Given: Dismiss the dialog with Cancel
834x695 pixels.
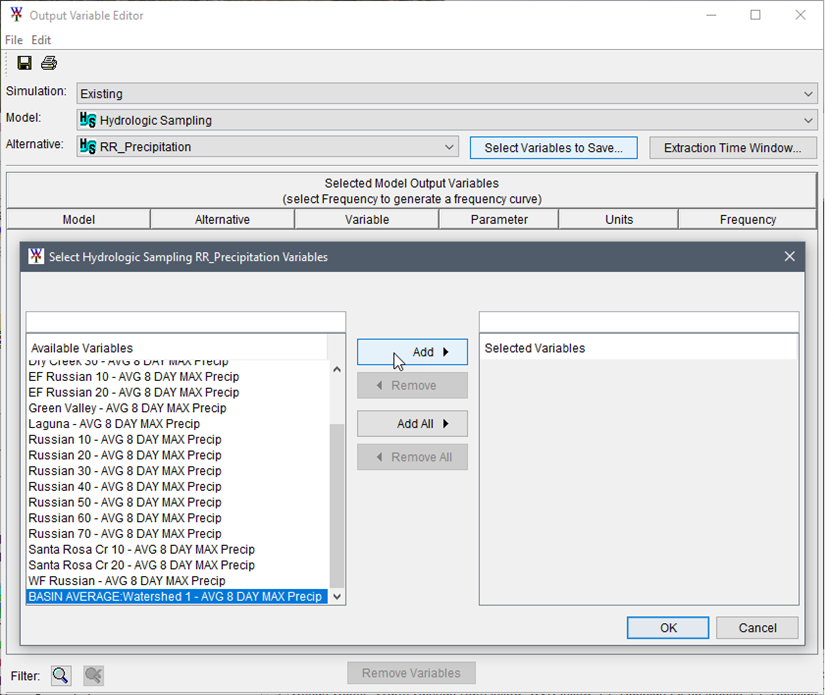Looking at the screenshot, I should point(757,627).
